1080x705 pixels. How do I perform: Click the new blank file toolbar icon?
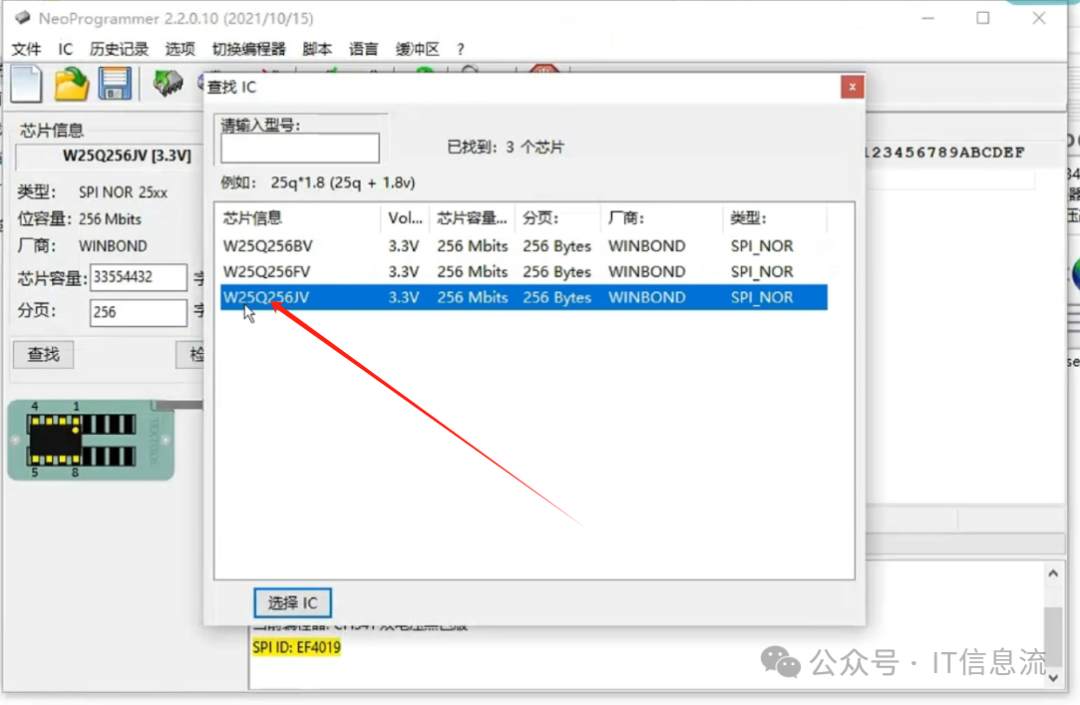click(26, 85)
